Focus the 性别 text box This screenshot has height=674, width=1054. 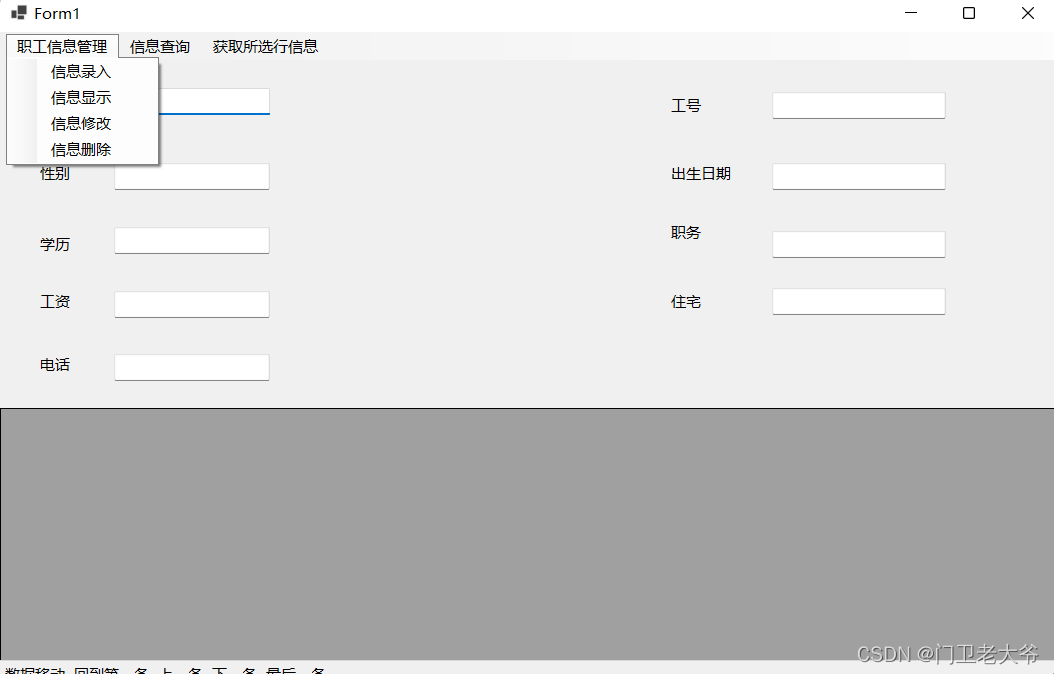[x=192, y=176]
